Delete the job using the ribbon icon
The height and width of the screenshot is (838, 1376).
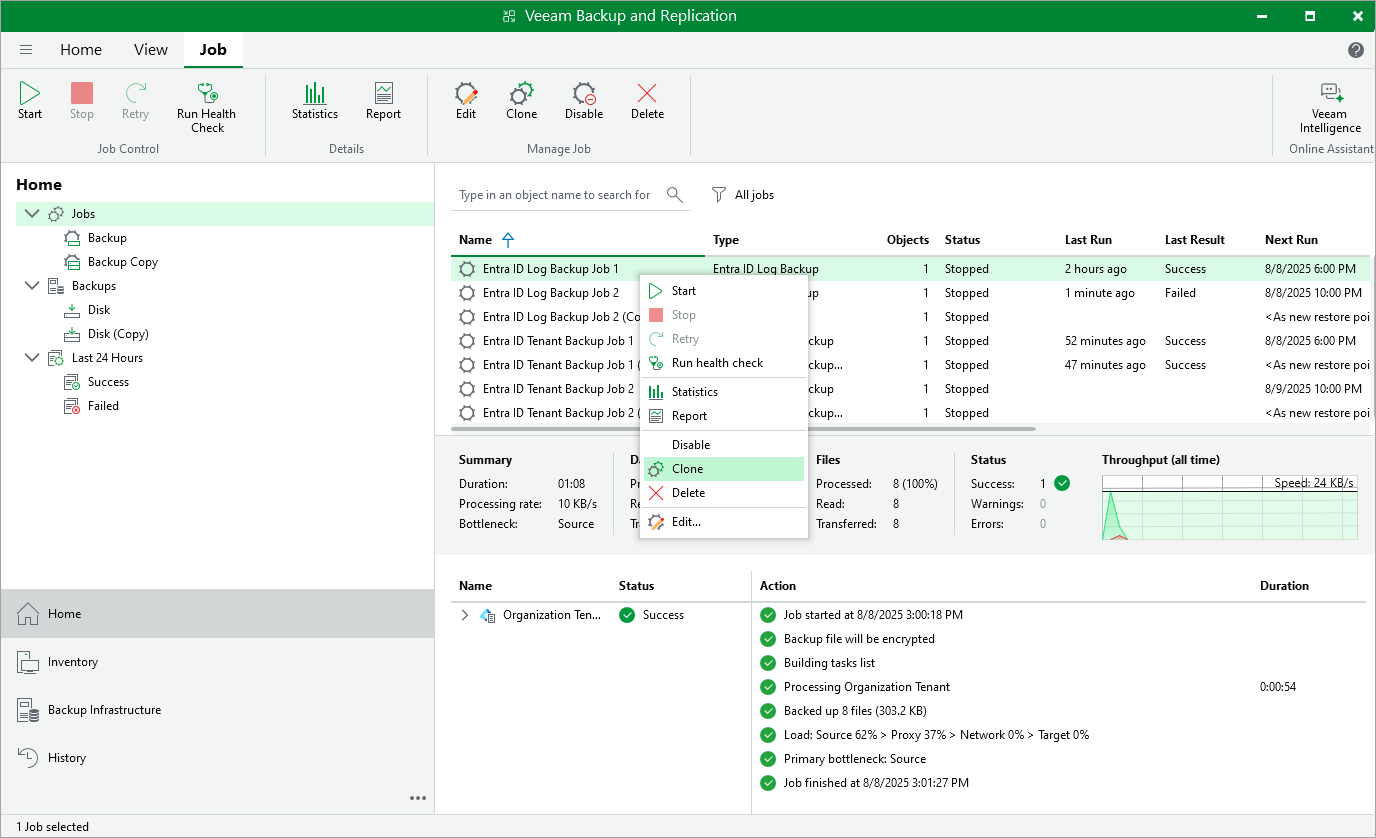tap(647, 101)
